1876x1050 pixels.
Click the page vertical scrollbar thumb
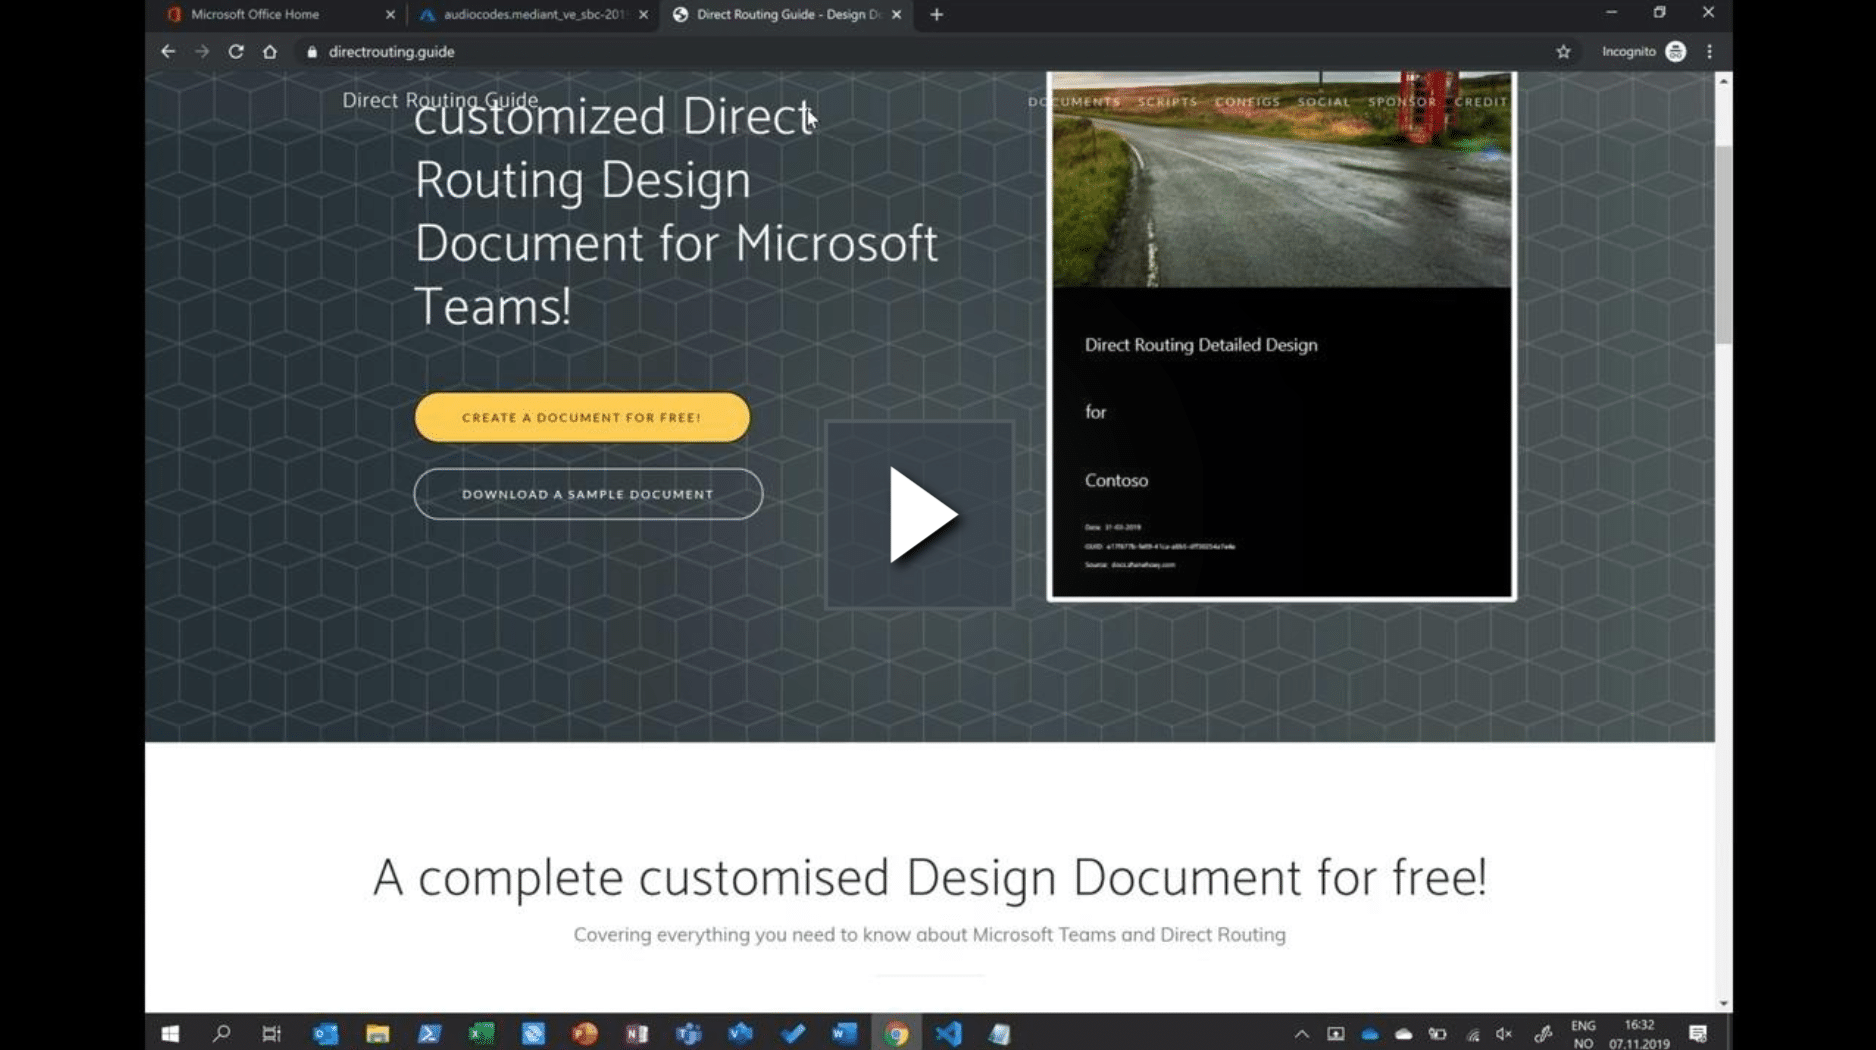click(1723, 245)
